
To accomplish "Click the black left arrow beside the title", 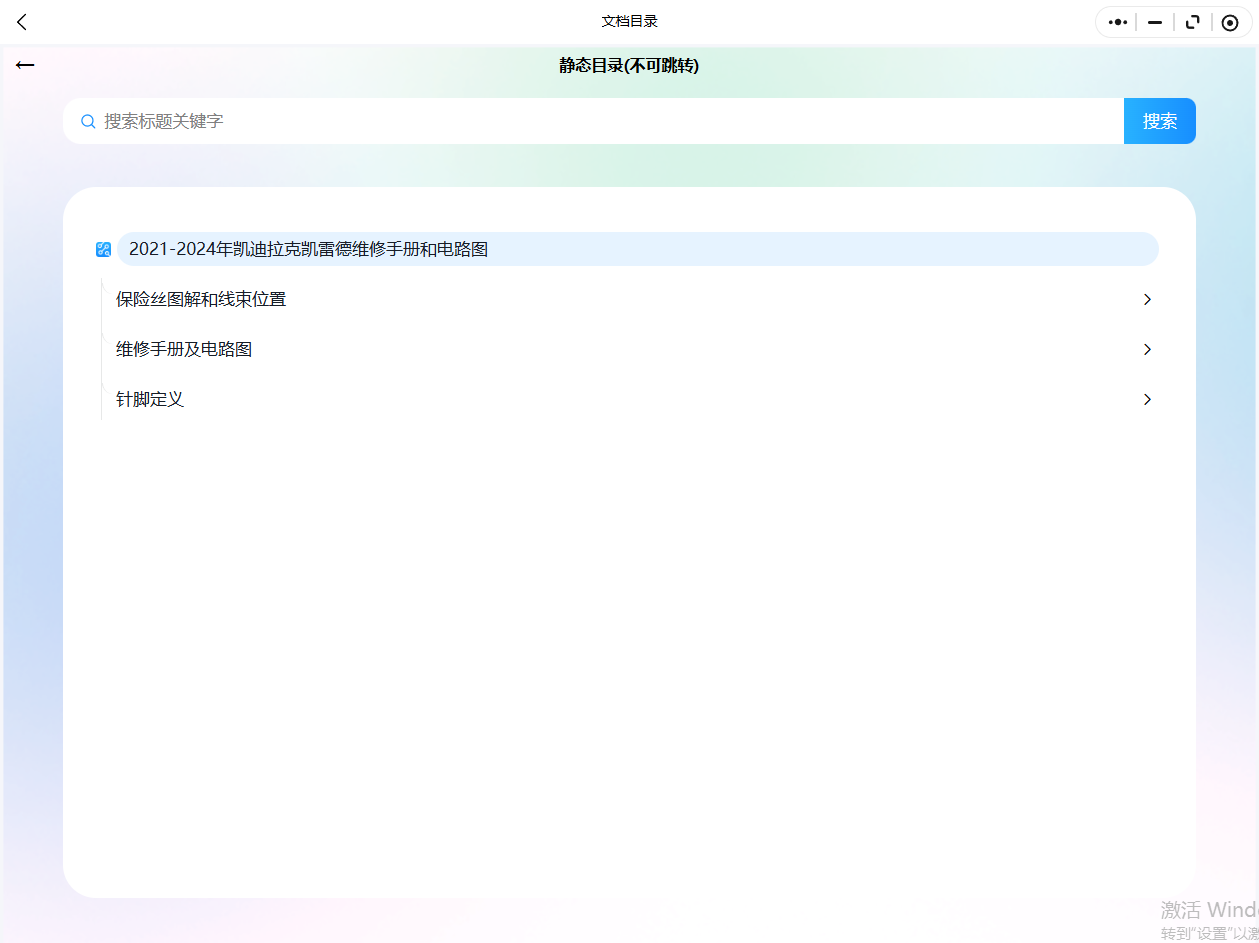I will (25, 65).
